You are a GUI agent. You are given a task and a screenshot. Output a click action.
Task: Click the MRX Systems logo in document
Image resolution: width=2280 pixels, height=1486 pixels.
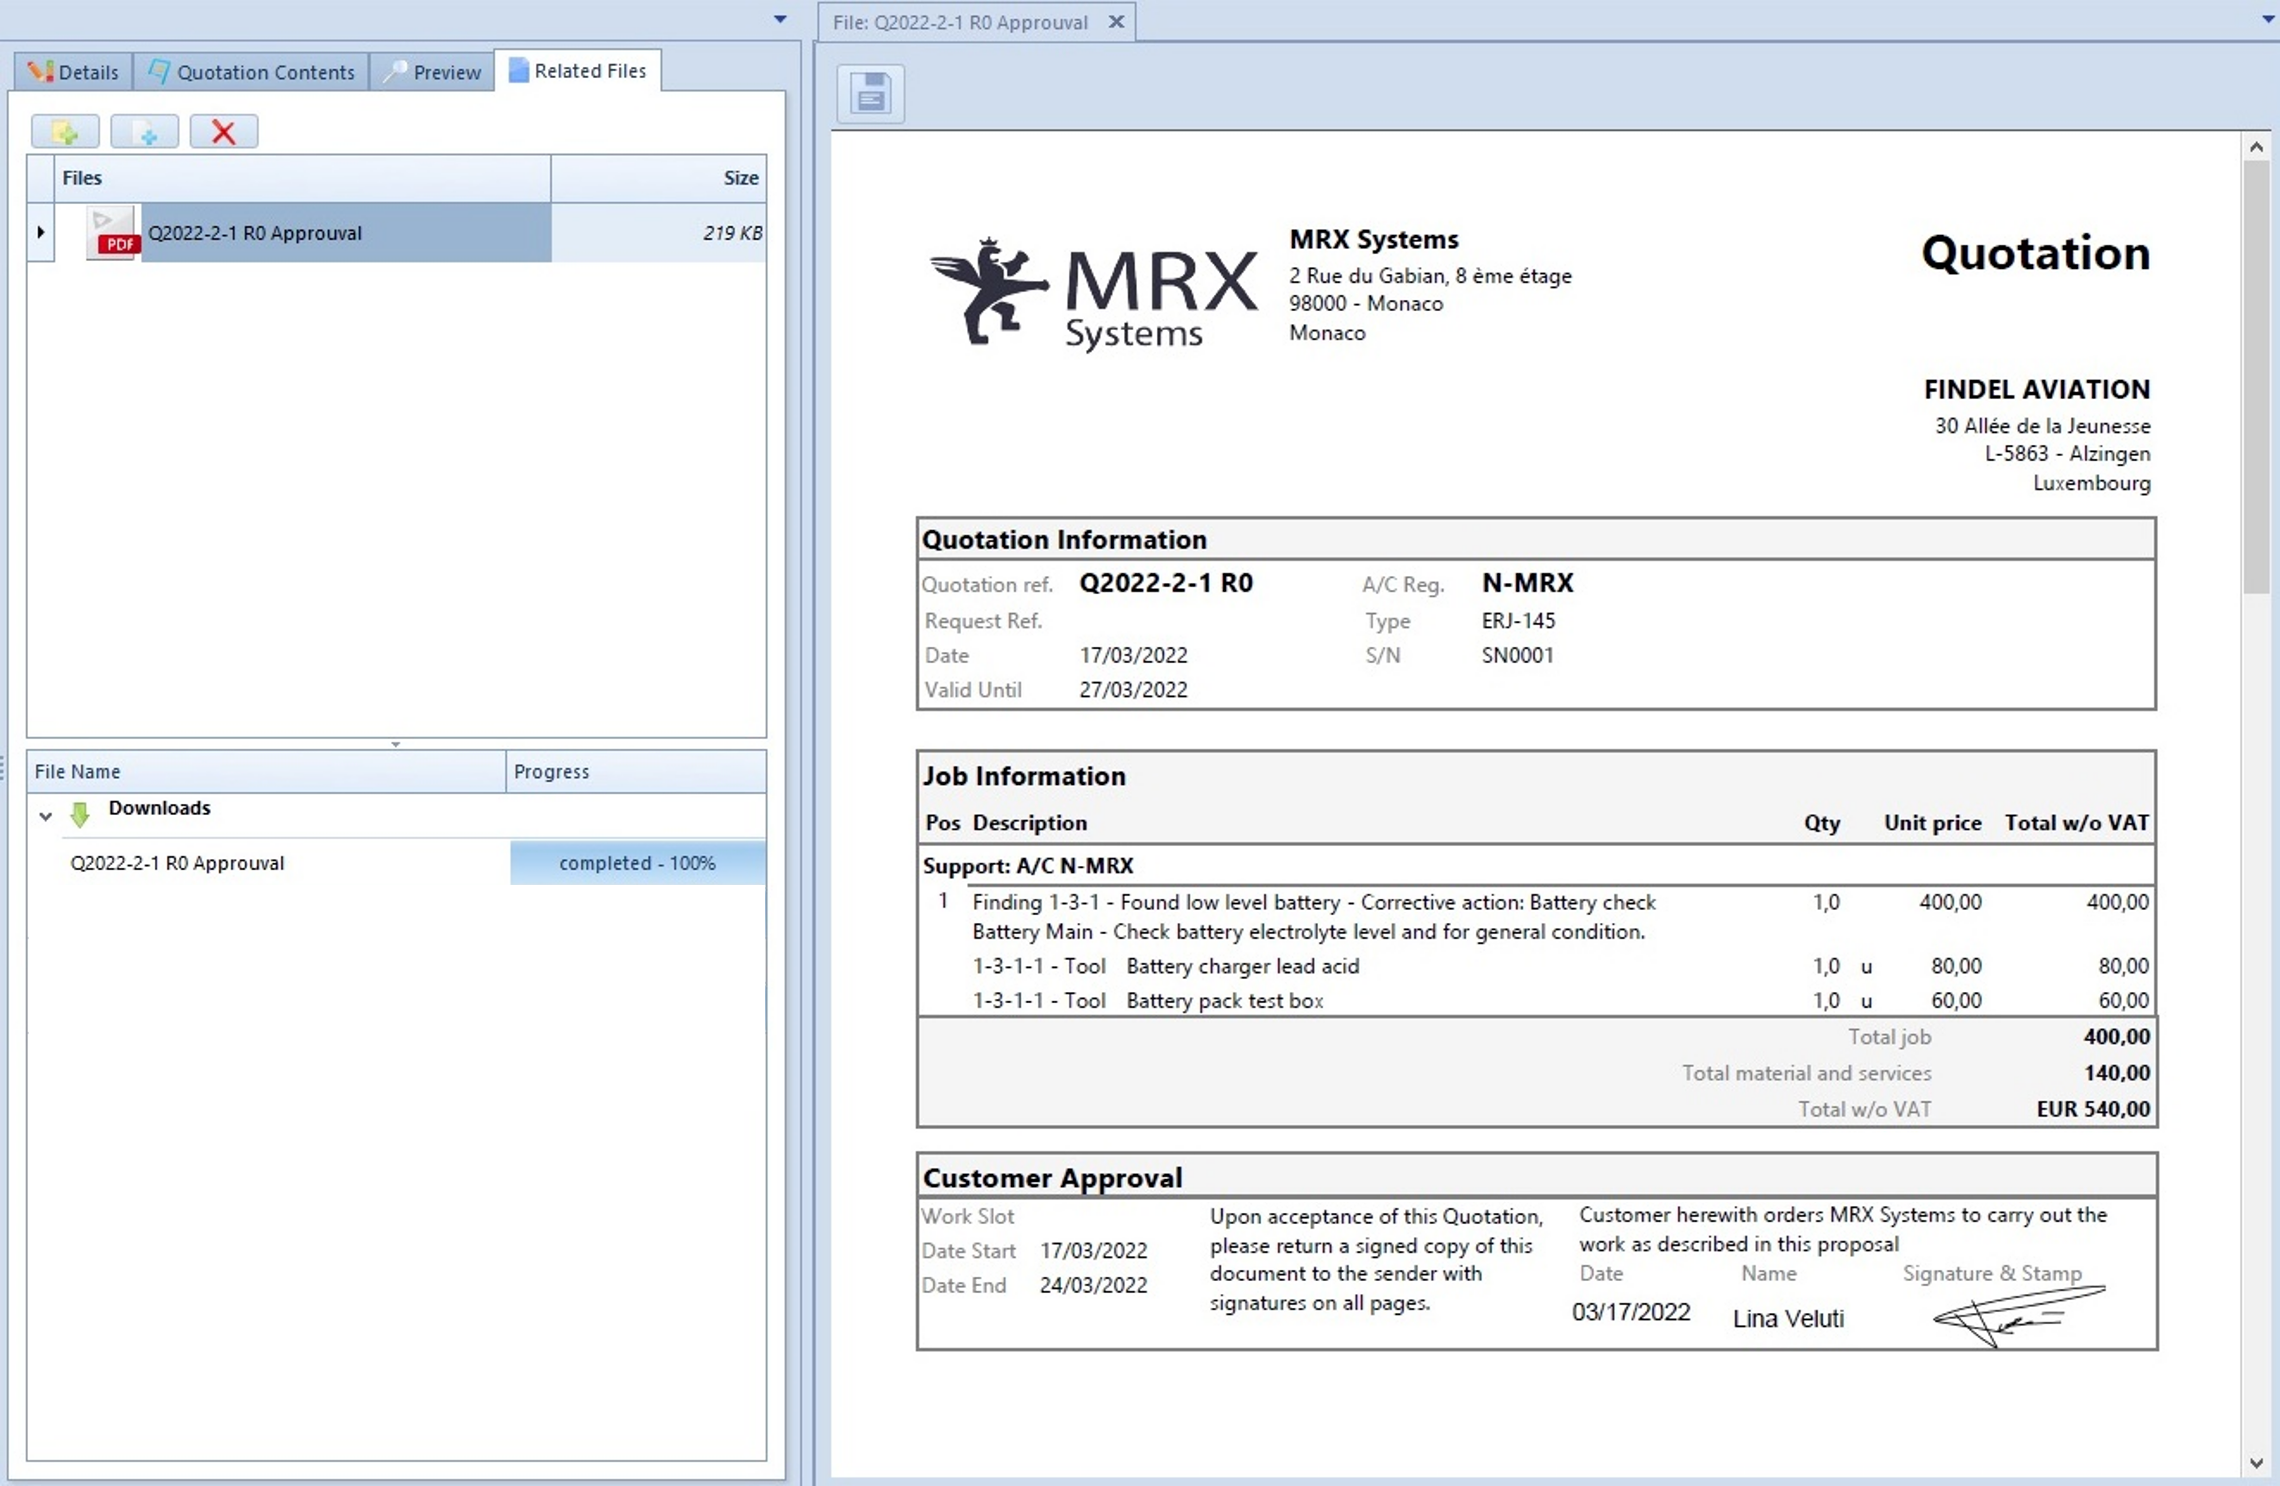[1094, 294]
